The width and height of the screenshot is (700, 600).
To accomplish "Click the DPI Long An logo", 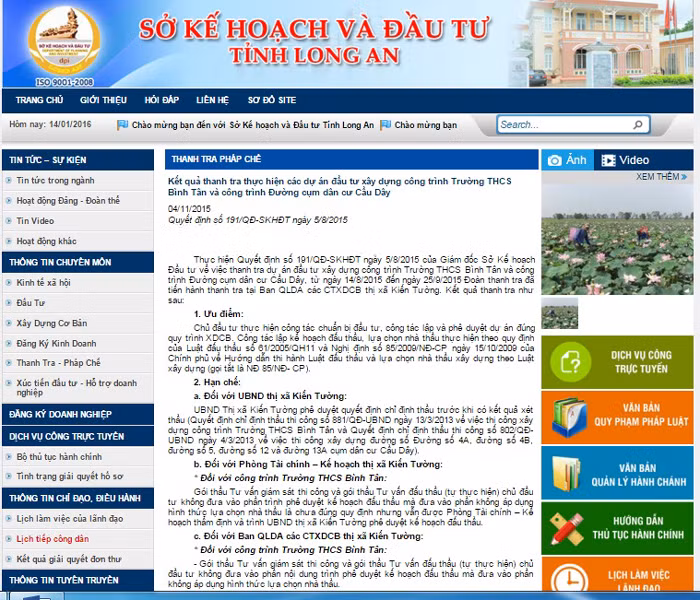I will coord(64,41).
